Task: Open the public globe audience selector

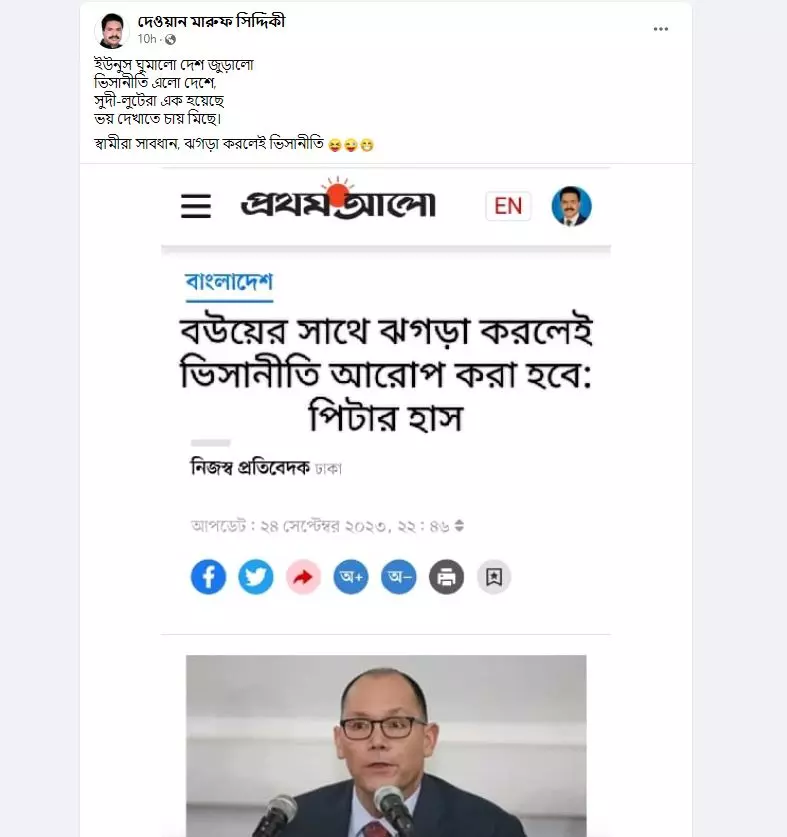Action: click(170, 40)
